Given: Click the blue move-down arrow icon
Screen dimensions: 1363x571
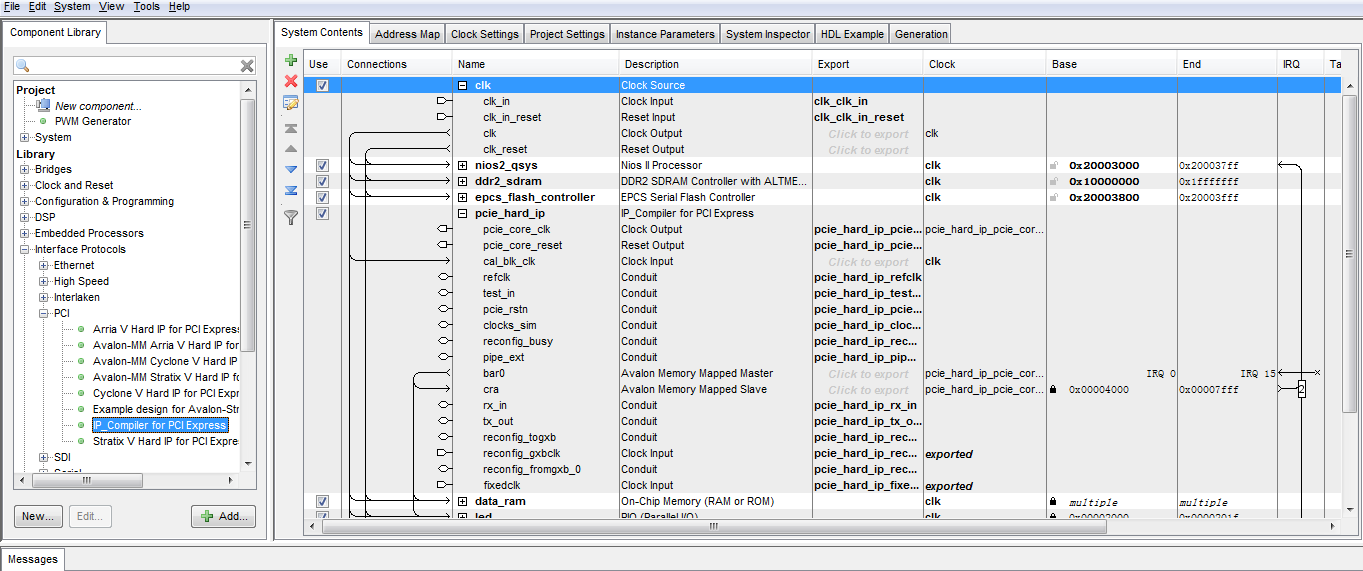Looking at the screenshot, I should pyautogui.click(x=291, y=169).
